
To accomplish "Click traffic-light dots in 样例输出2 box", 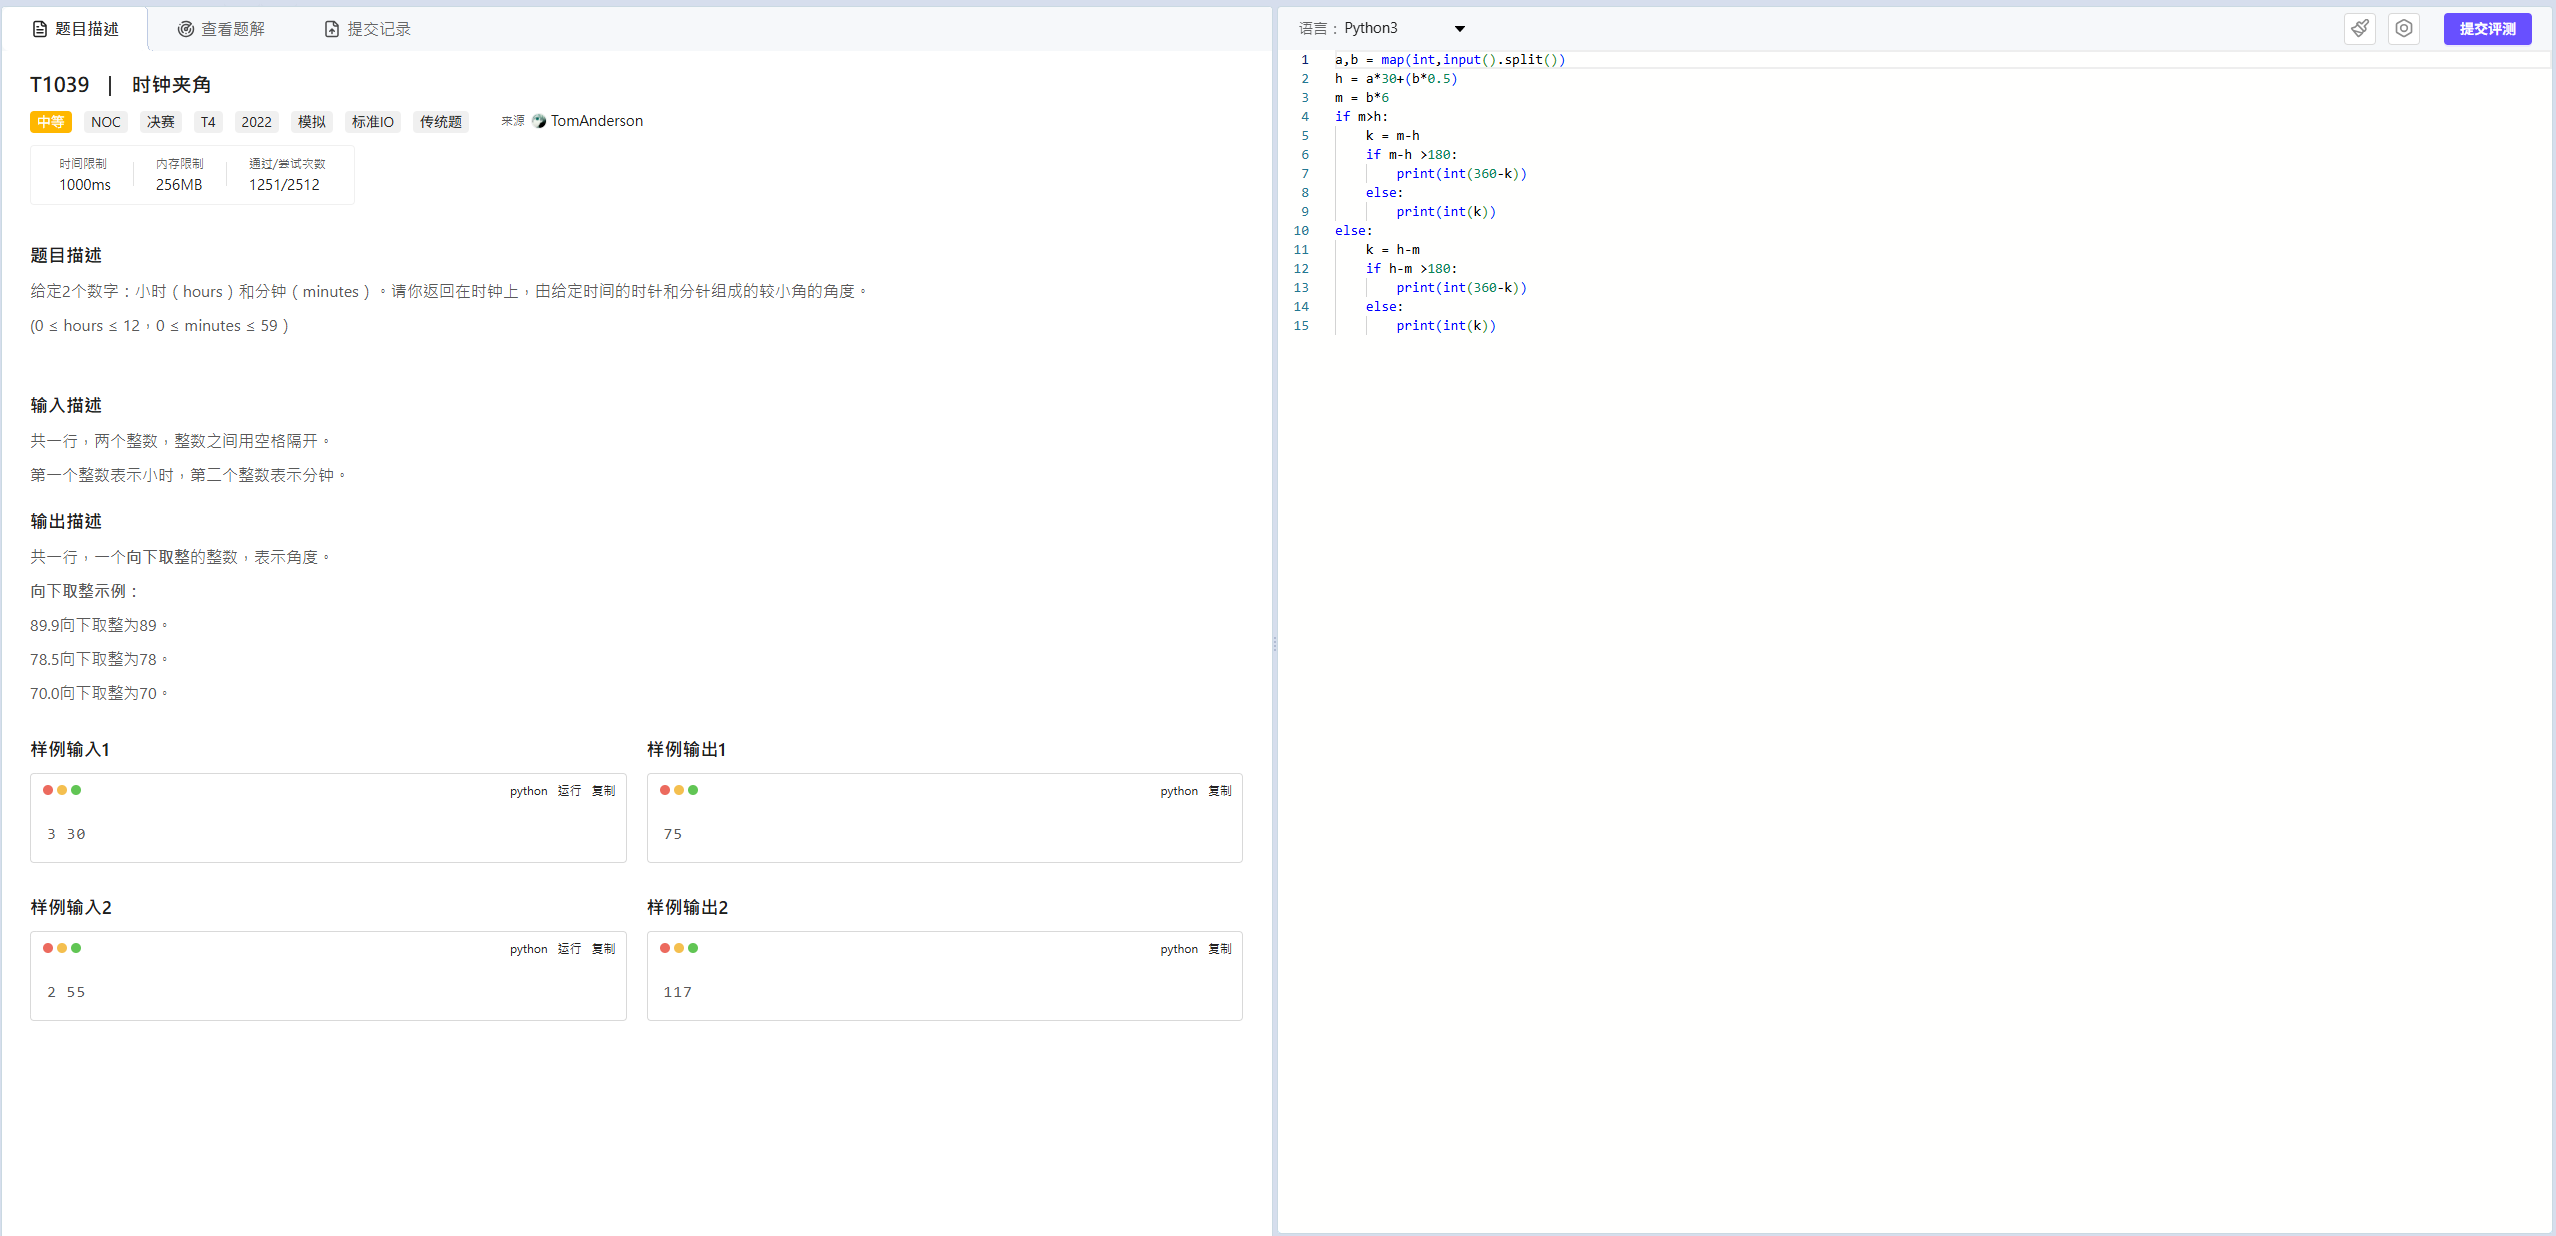I will pos(679,948).
